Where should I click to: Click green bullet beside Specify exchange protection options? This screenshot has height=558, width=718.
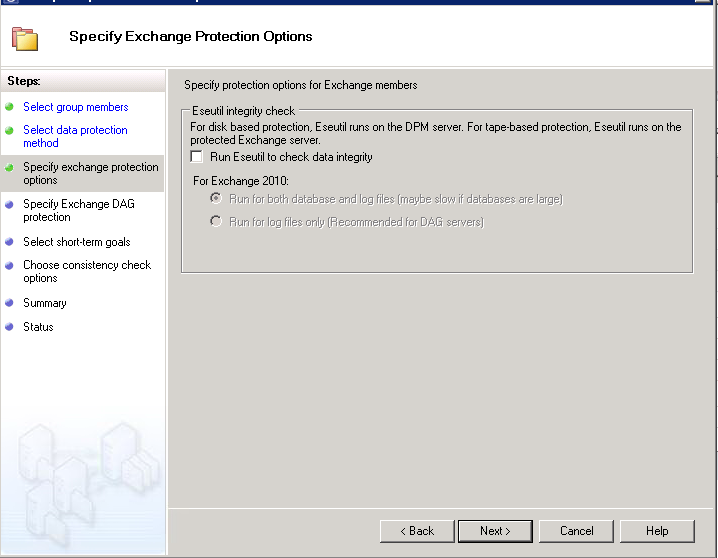(9, 168)
